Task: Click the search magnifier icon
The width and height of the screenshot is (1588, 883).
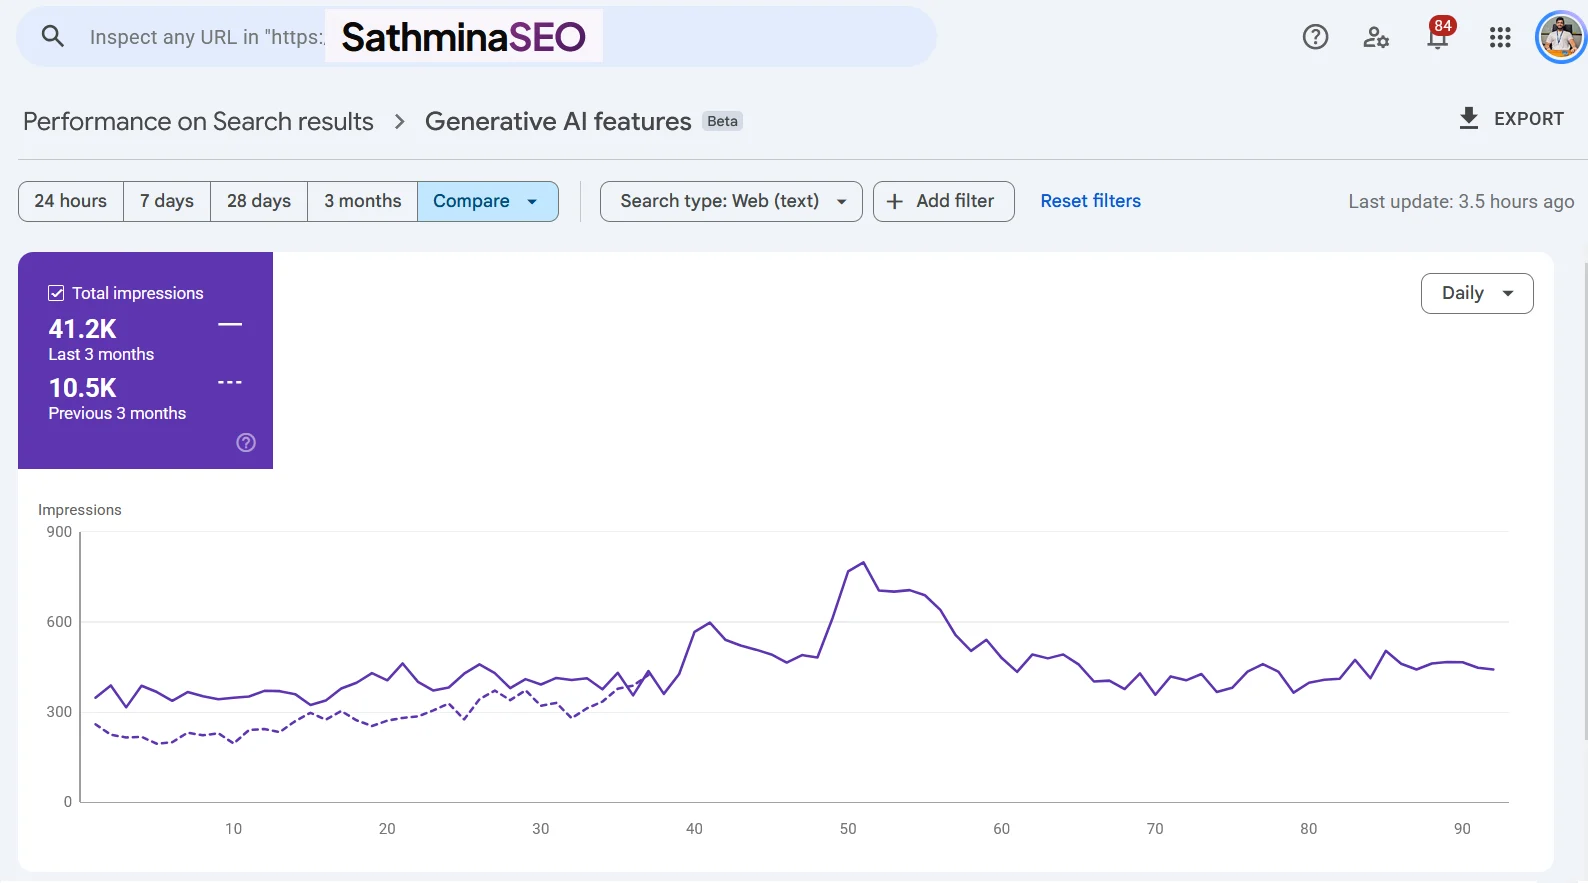Action: [52, 37]
